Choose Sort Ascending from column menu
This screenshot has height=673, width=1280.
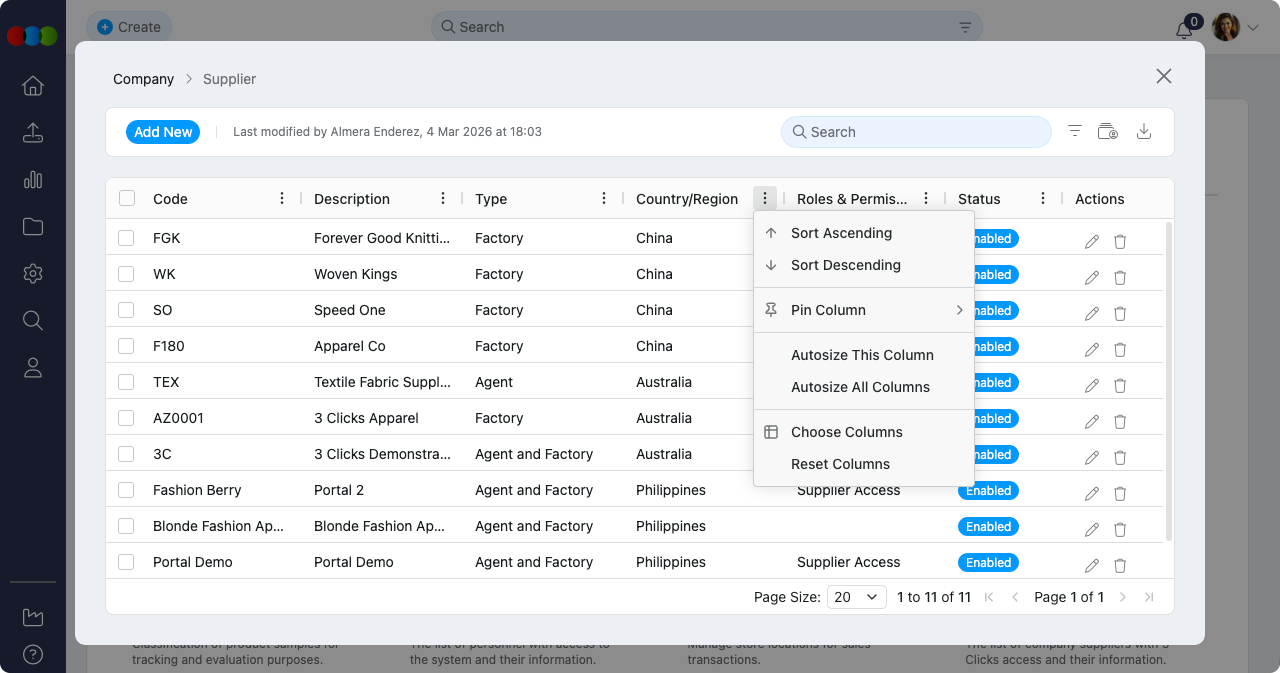point(841,233)
